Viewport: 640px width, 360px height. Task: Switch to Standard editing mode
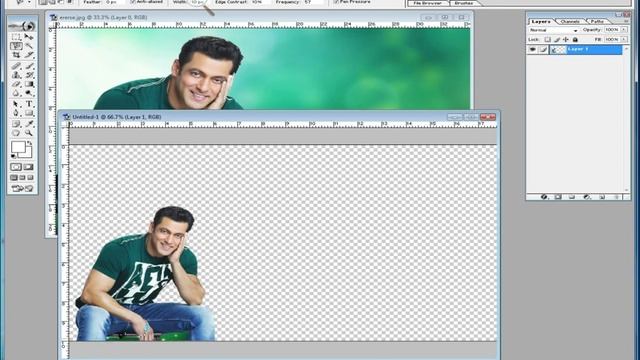(16, 167)
